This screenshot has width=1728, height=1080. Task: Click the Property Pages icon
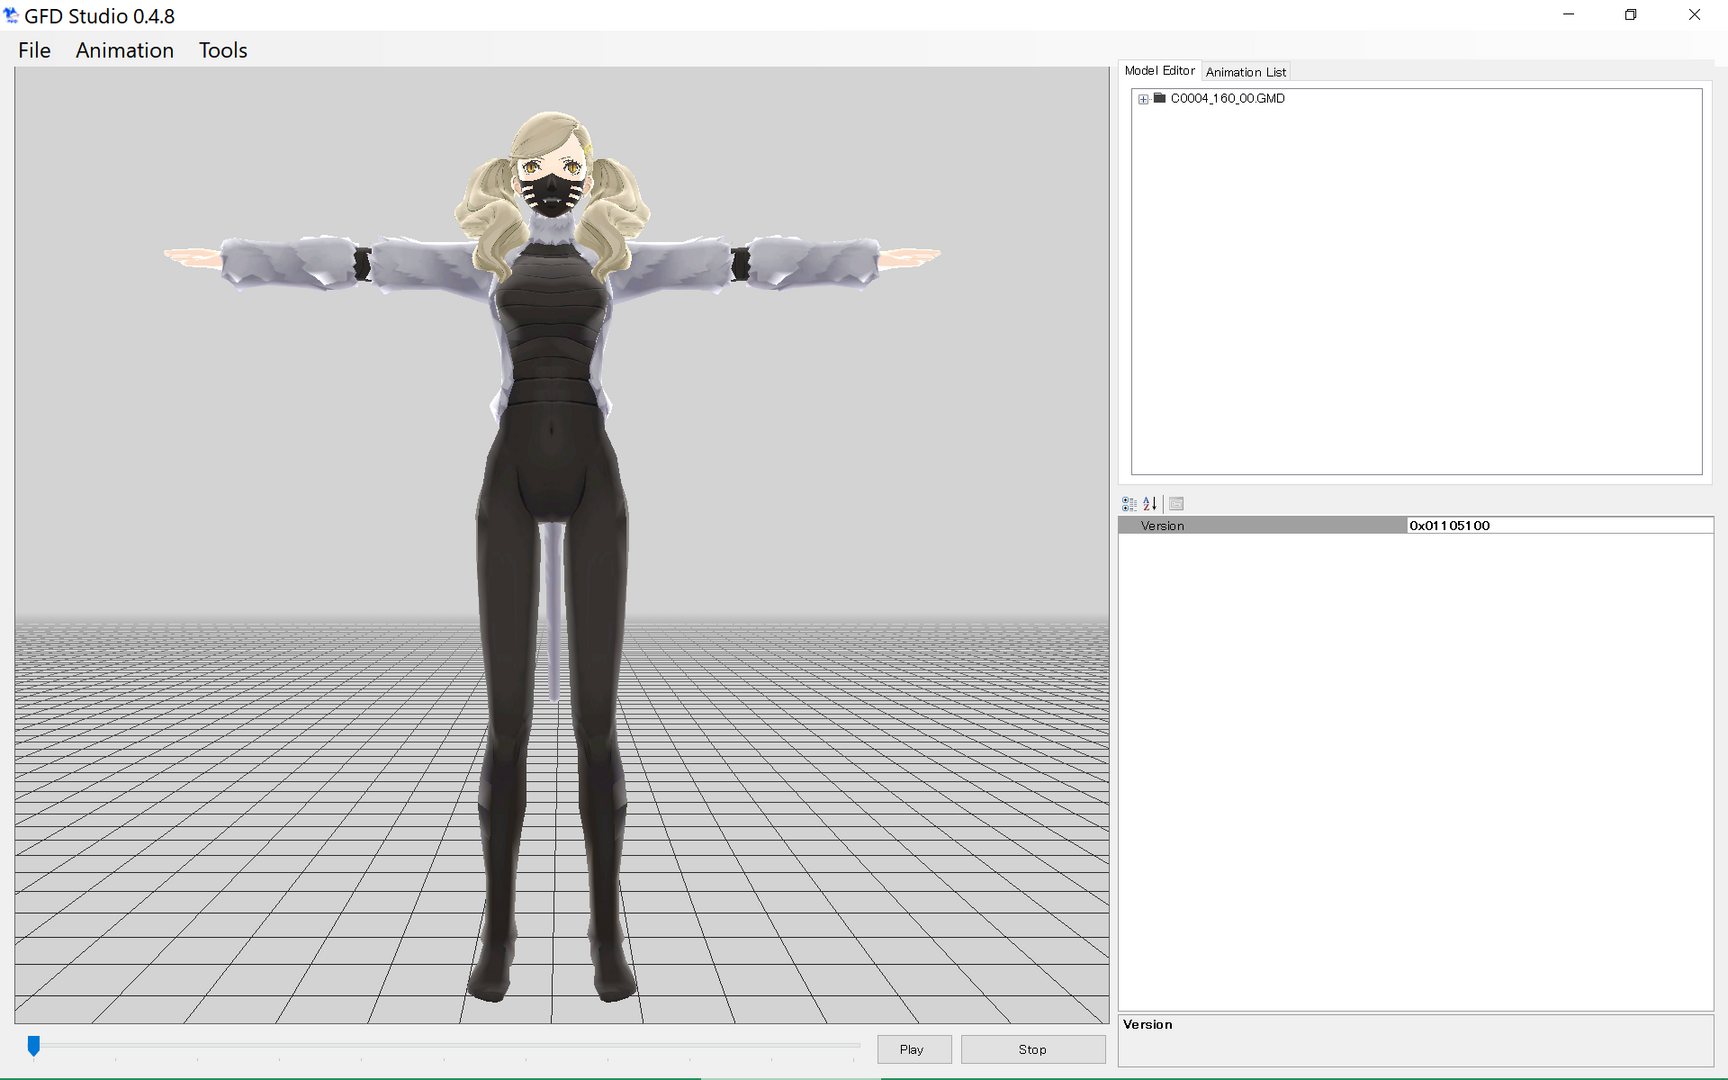click(x=1176, y=504)
